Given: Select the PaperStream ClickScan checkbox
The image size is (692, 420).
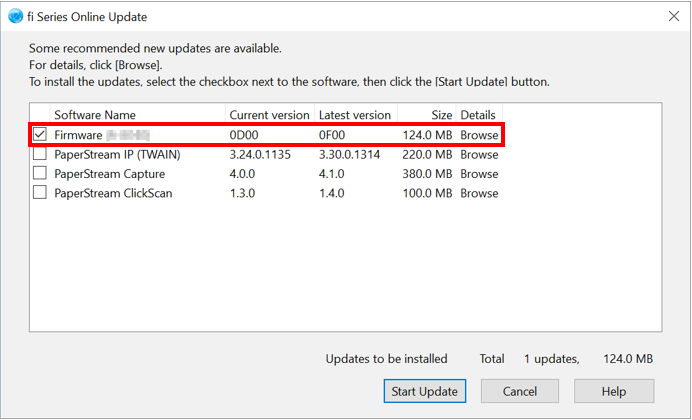Looking at the screenshot, I should pyautogui.click(x=40, y=192).
